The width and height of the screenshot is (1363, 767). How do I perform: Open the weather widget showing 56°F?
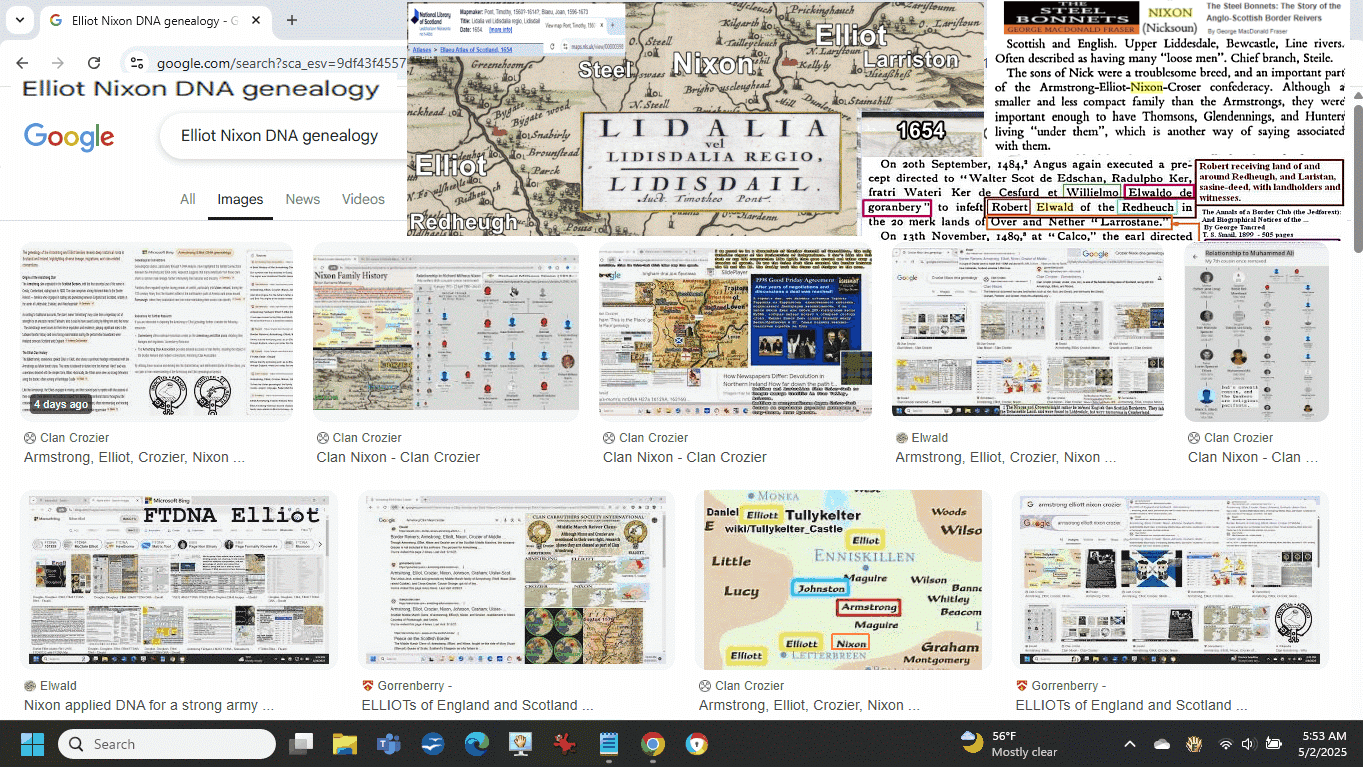1009,744
